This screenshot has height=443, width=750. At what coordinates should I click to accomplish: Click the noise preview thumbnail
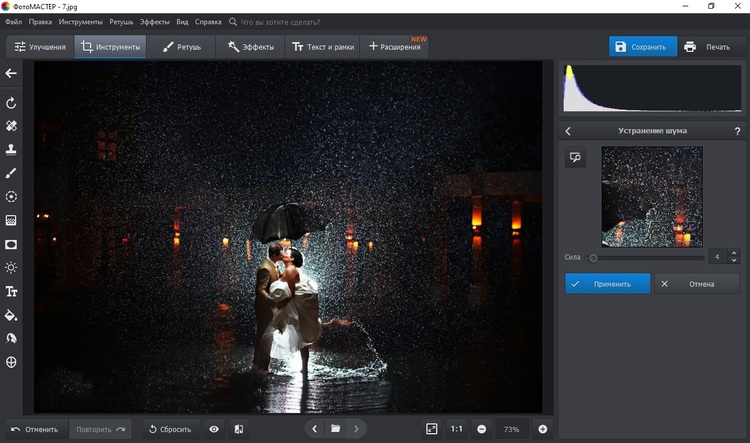click(x=651, y=196)
